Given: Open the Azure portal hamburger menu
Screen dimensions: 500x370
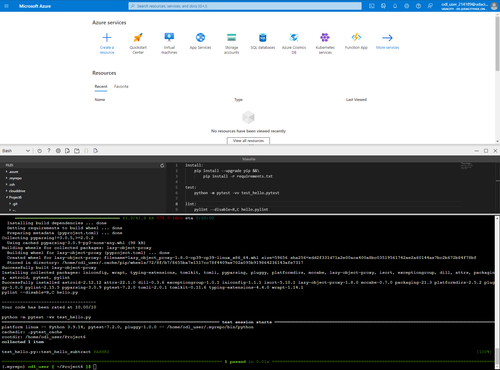Looking at the screenshot, I should 6,6.
